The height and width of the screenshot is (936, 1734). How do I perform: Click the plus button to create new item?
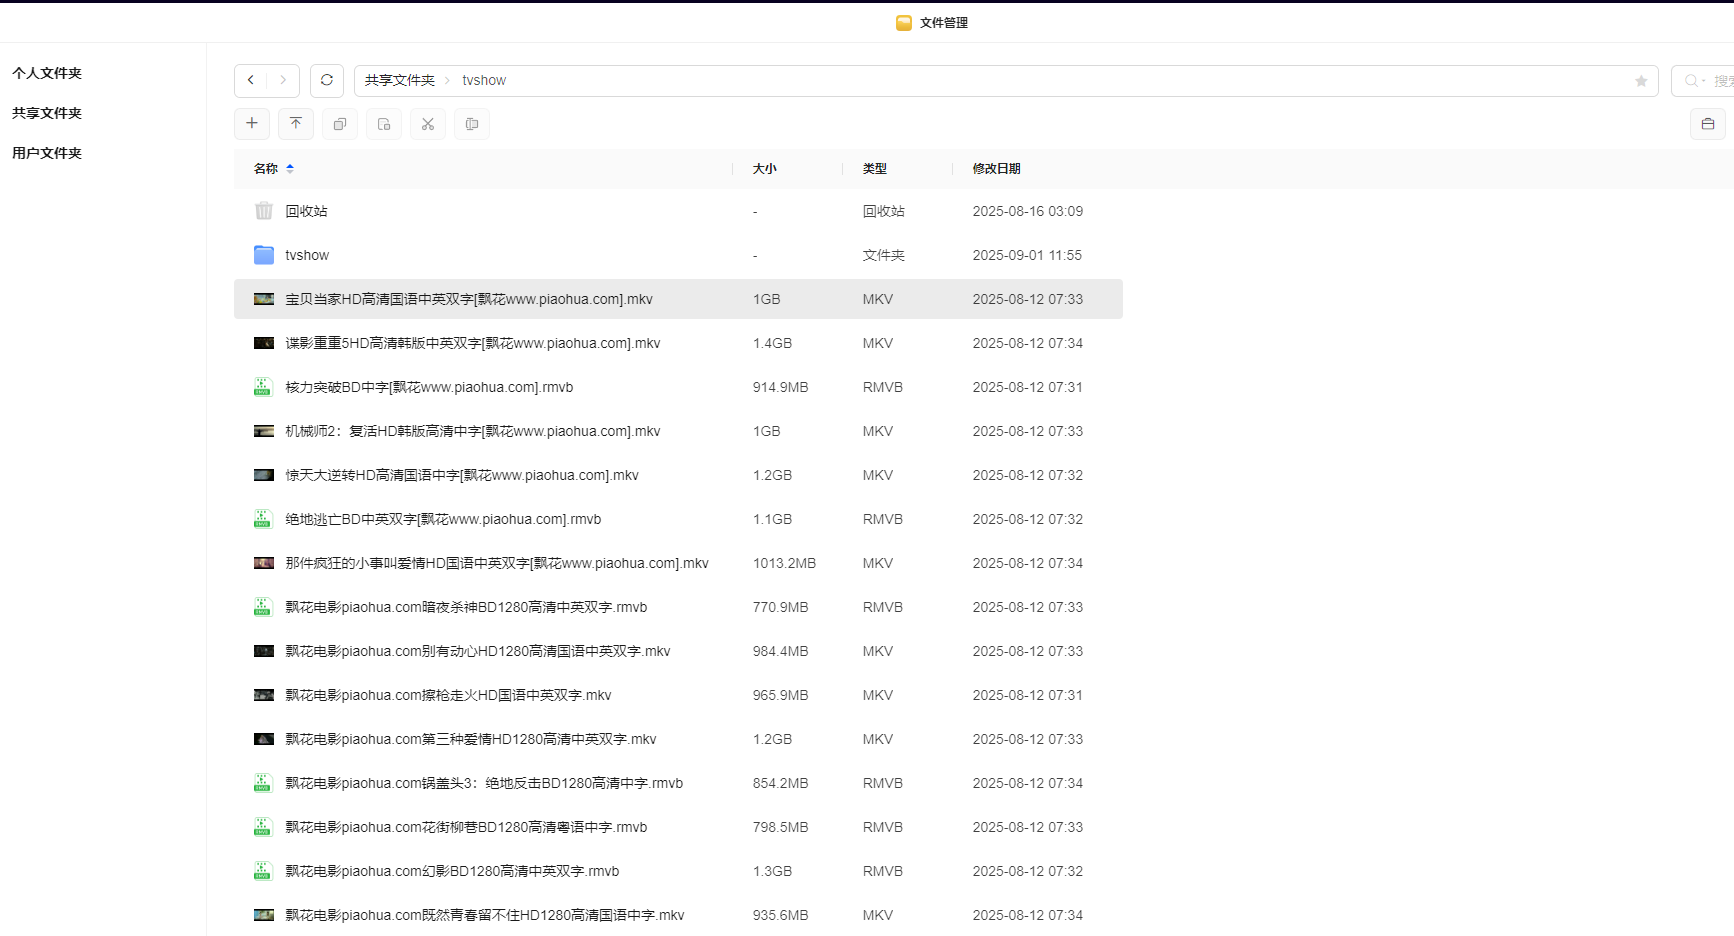(x=252, y=123)
